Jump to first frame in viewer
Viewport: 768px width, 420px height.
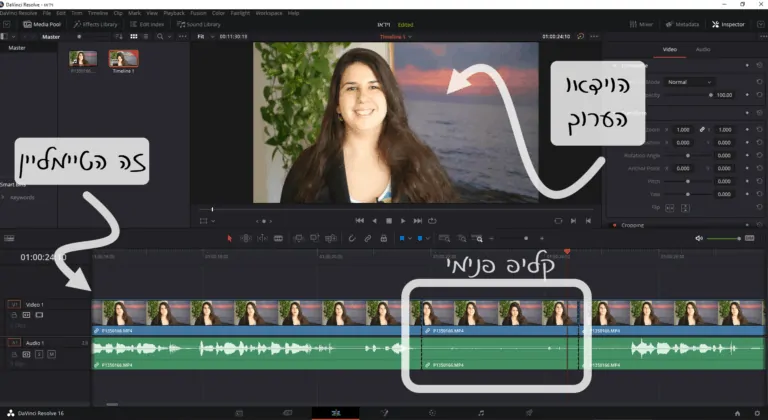click(x=360, y=221)
